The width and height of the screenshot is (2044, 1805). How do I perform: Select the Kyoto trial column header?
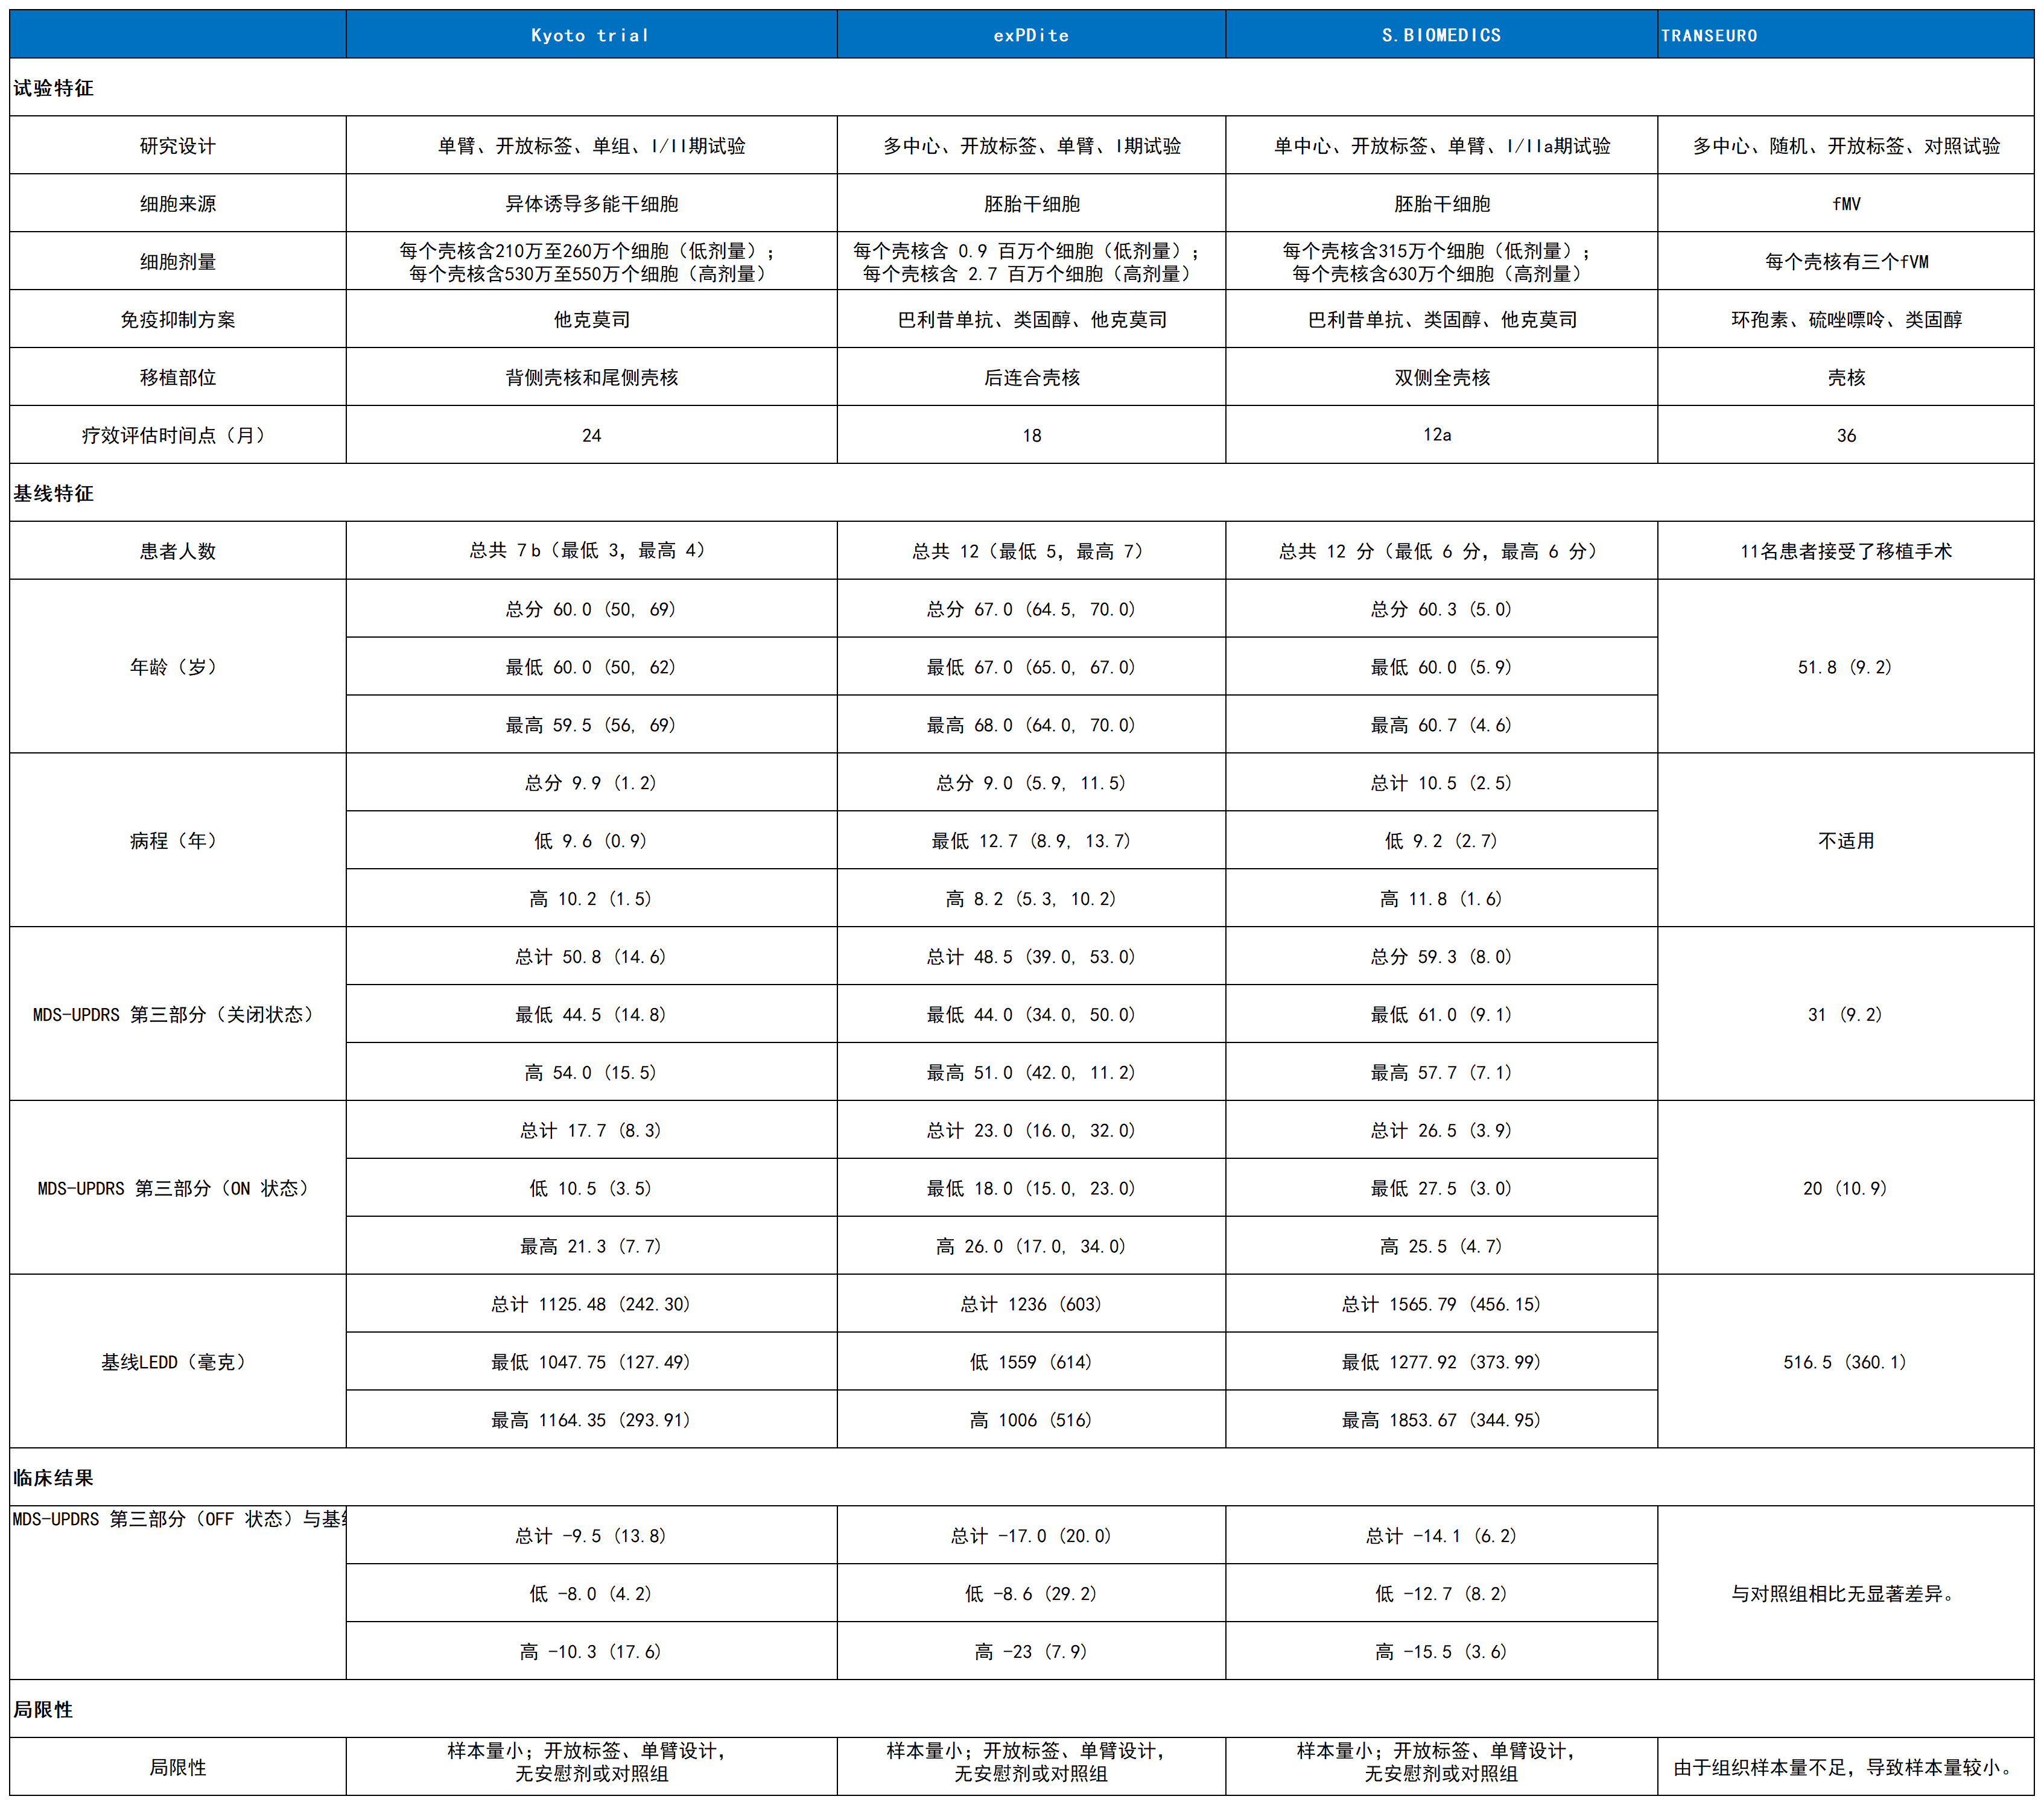[x=591, y=35]
